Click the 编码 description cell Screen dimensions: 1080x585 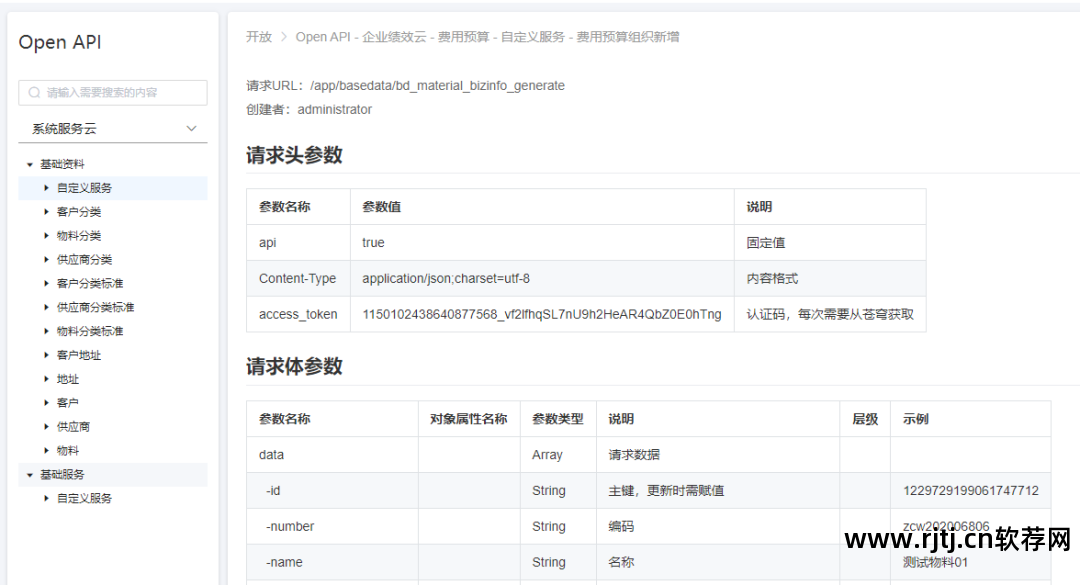point(718,526)
